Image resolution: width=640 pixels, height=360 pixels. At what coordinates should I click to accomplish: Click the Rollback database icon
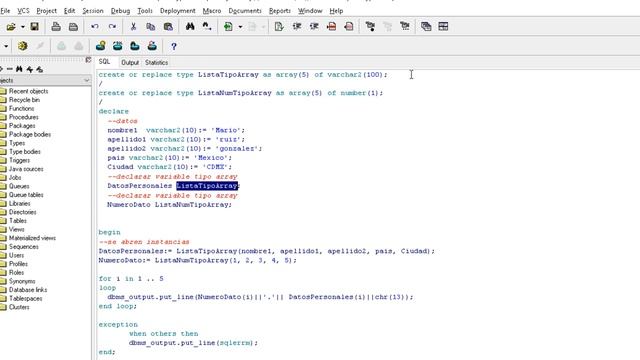pyautogui.click(x=118, y=46)
